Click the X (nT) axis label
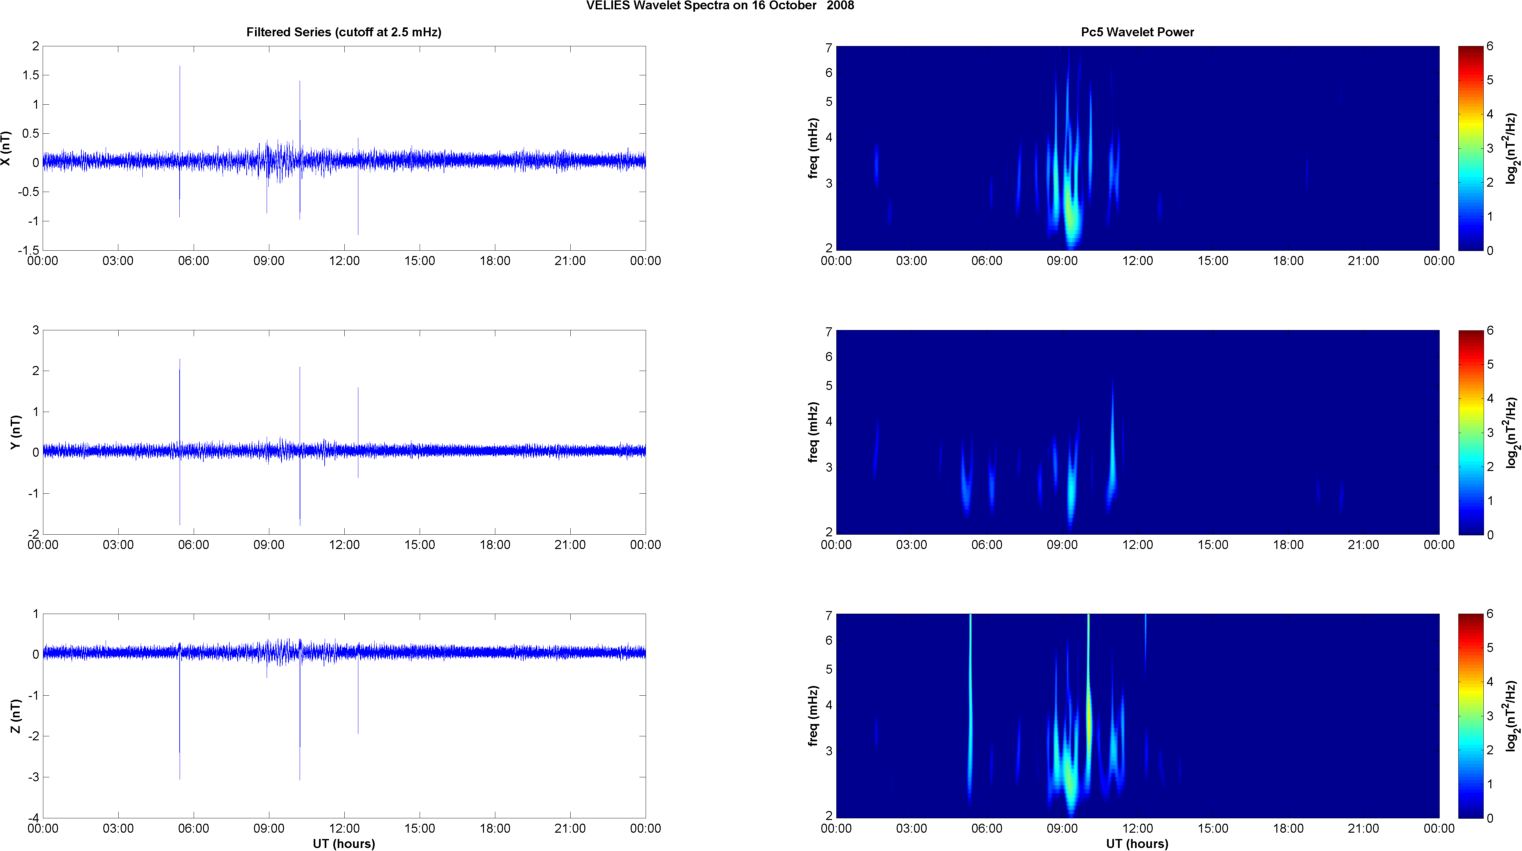This screenshot has width=1522, height=851. click(7, 148)
